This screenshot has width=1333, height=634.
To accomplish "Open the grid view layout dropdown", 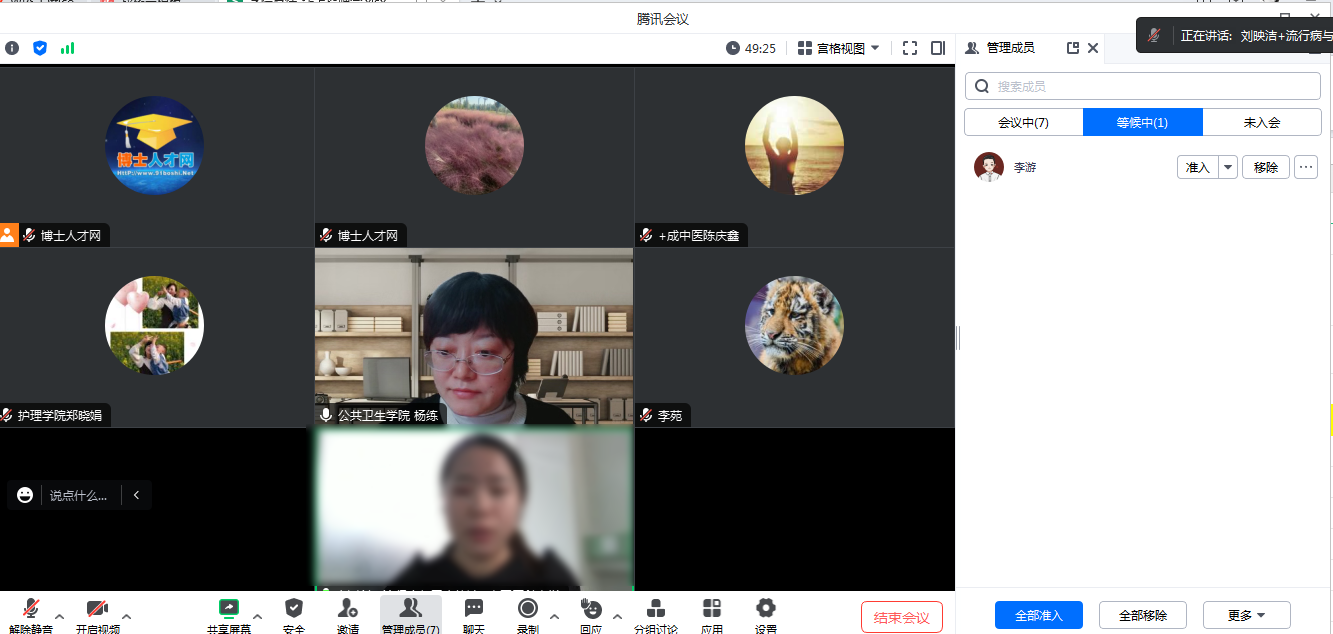I will coord(838,47).
